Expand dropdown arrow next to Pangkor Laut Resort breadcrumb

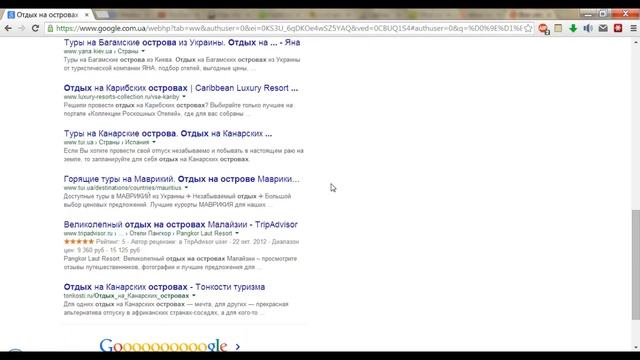(x=237, y=233)
